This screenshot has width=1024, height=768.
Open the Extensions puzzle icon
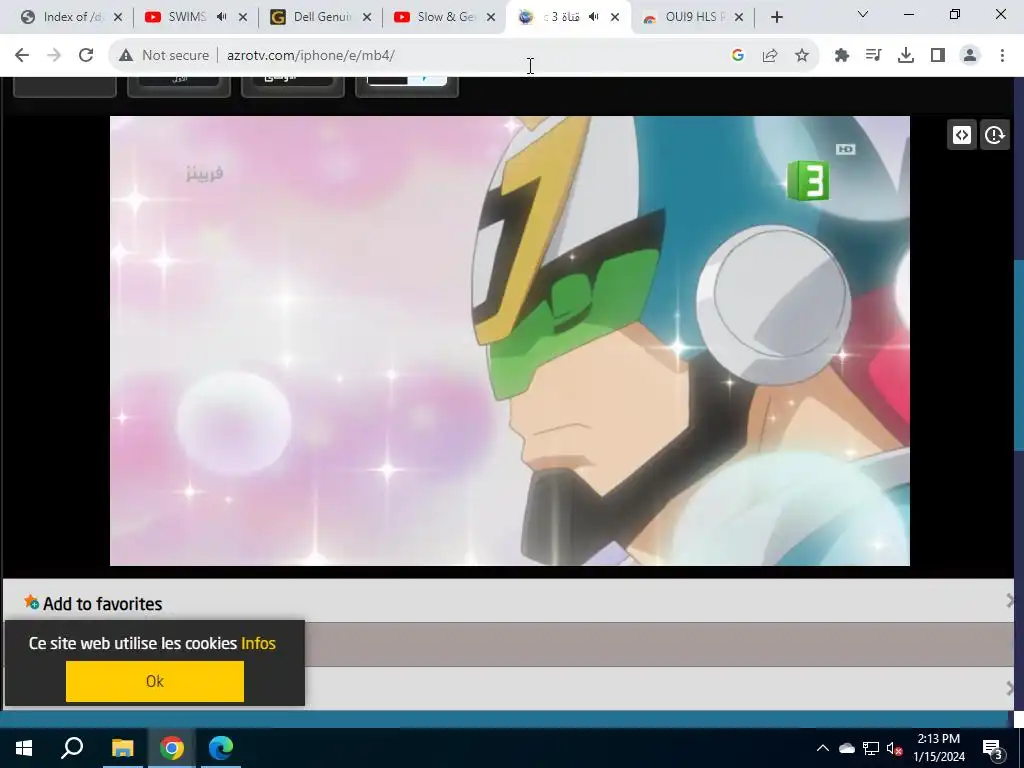pyautogui.click(x=842, y=56)
